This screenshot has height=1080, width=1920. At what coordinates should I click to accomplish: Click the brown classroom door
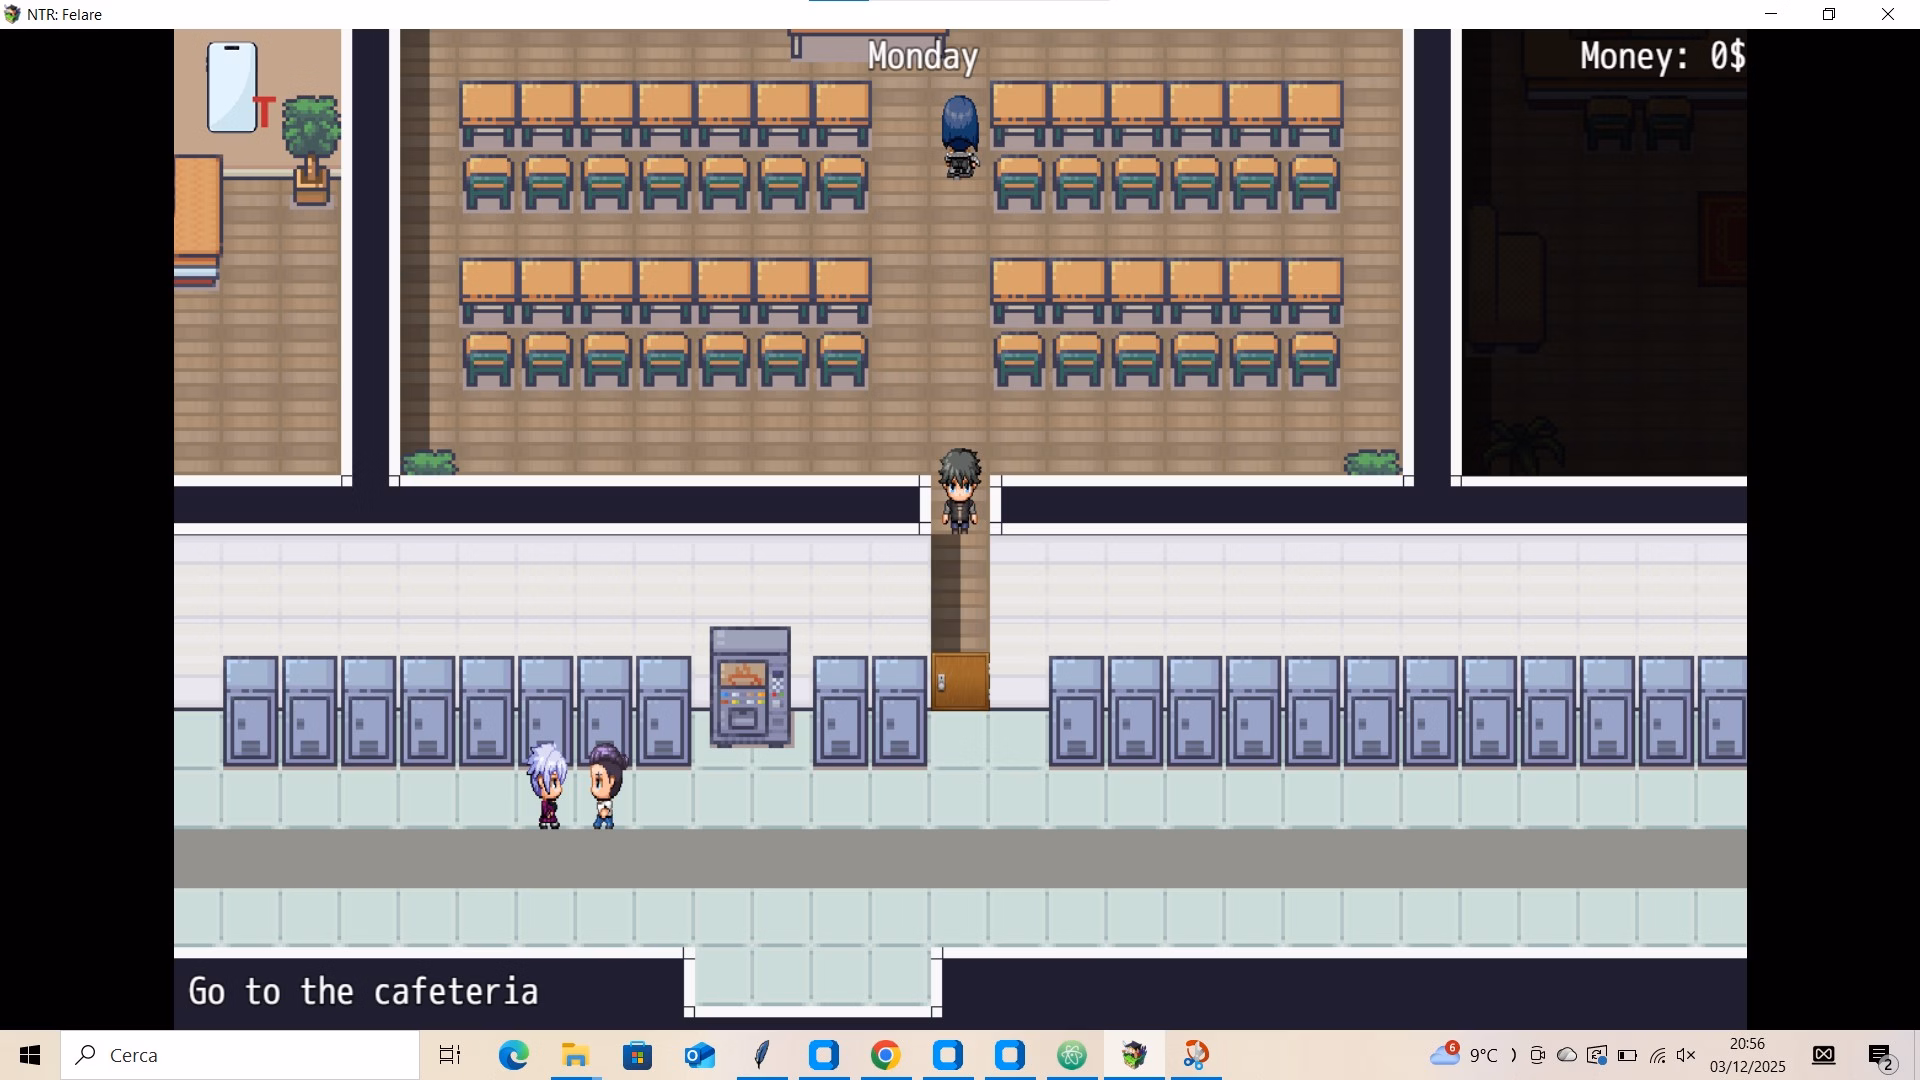(959, 682)
